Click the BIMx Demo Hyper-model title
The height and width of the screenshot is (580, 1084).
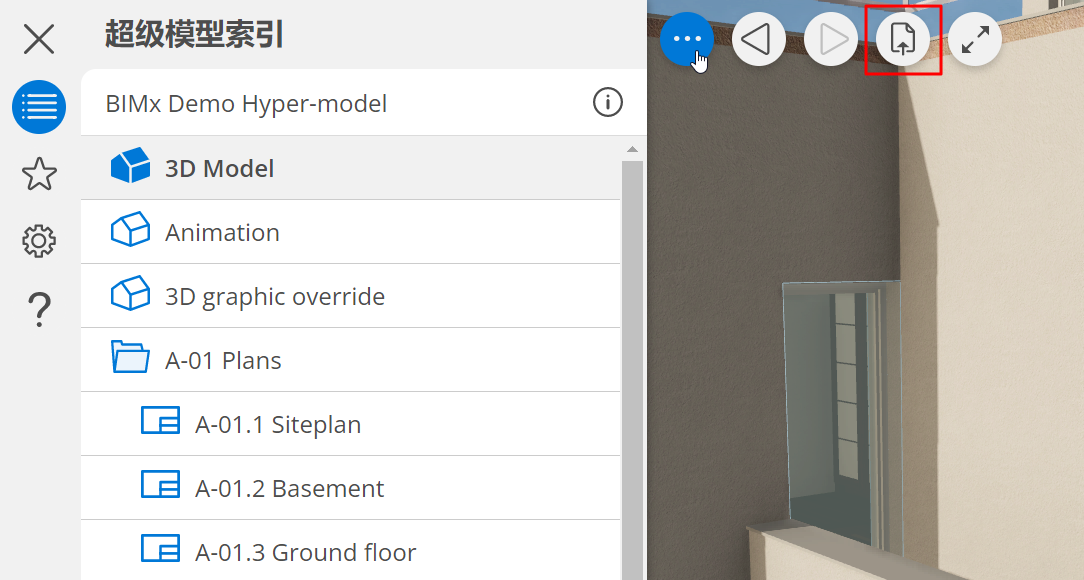tap(246, 104)
